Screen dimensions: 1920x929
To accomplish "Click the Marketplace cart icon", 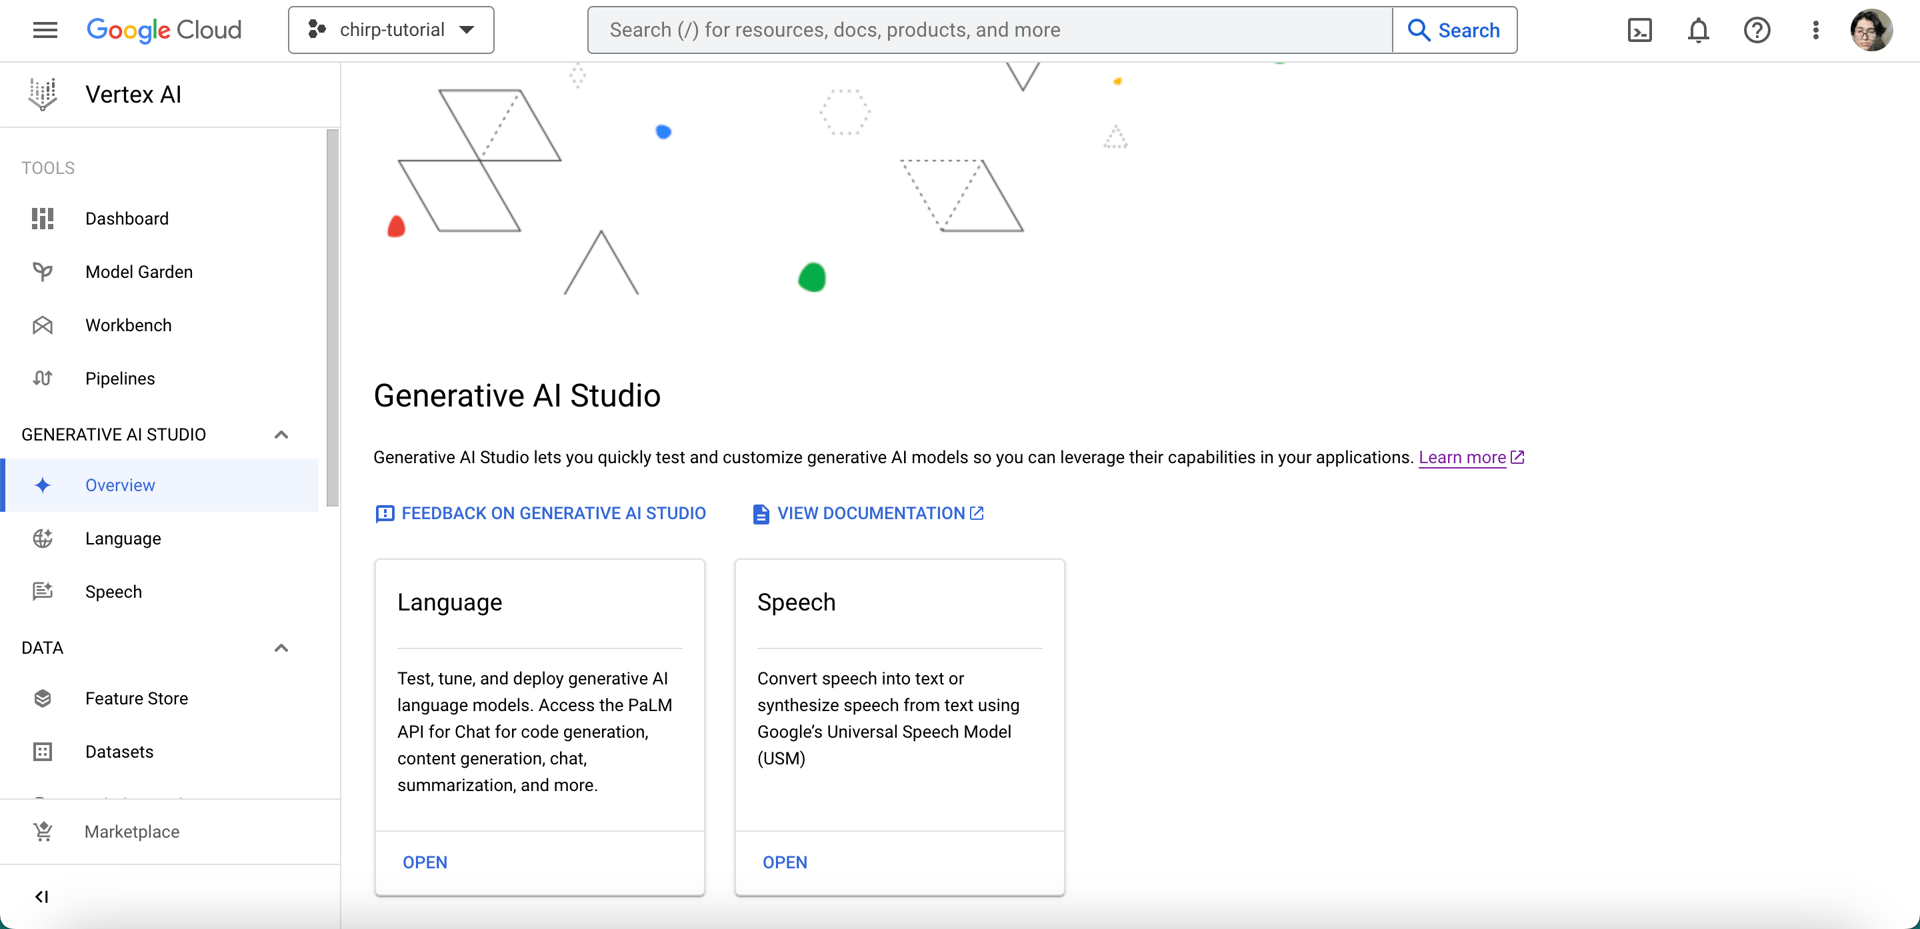I will [x=43, y=832].
